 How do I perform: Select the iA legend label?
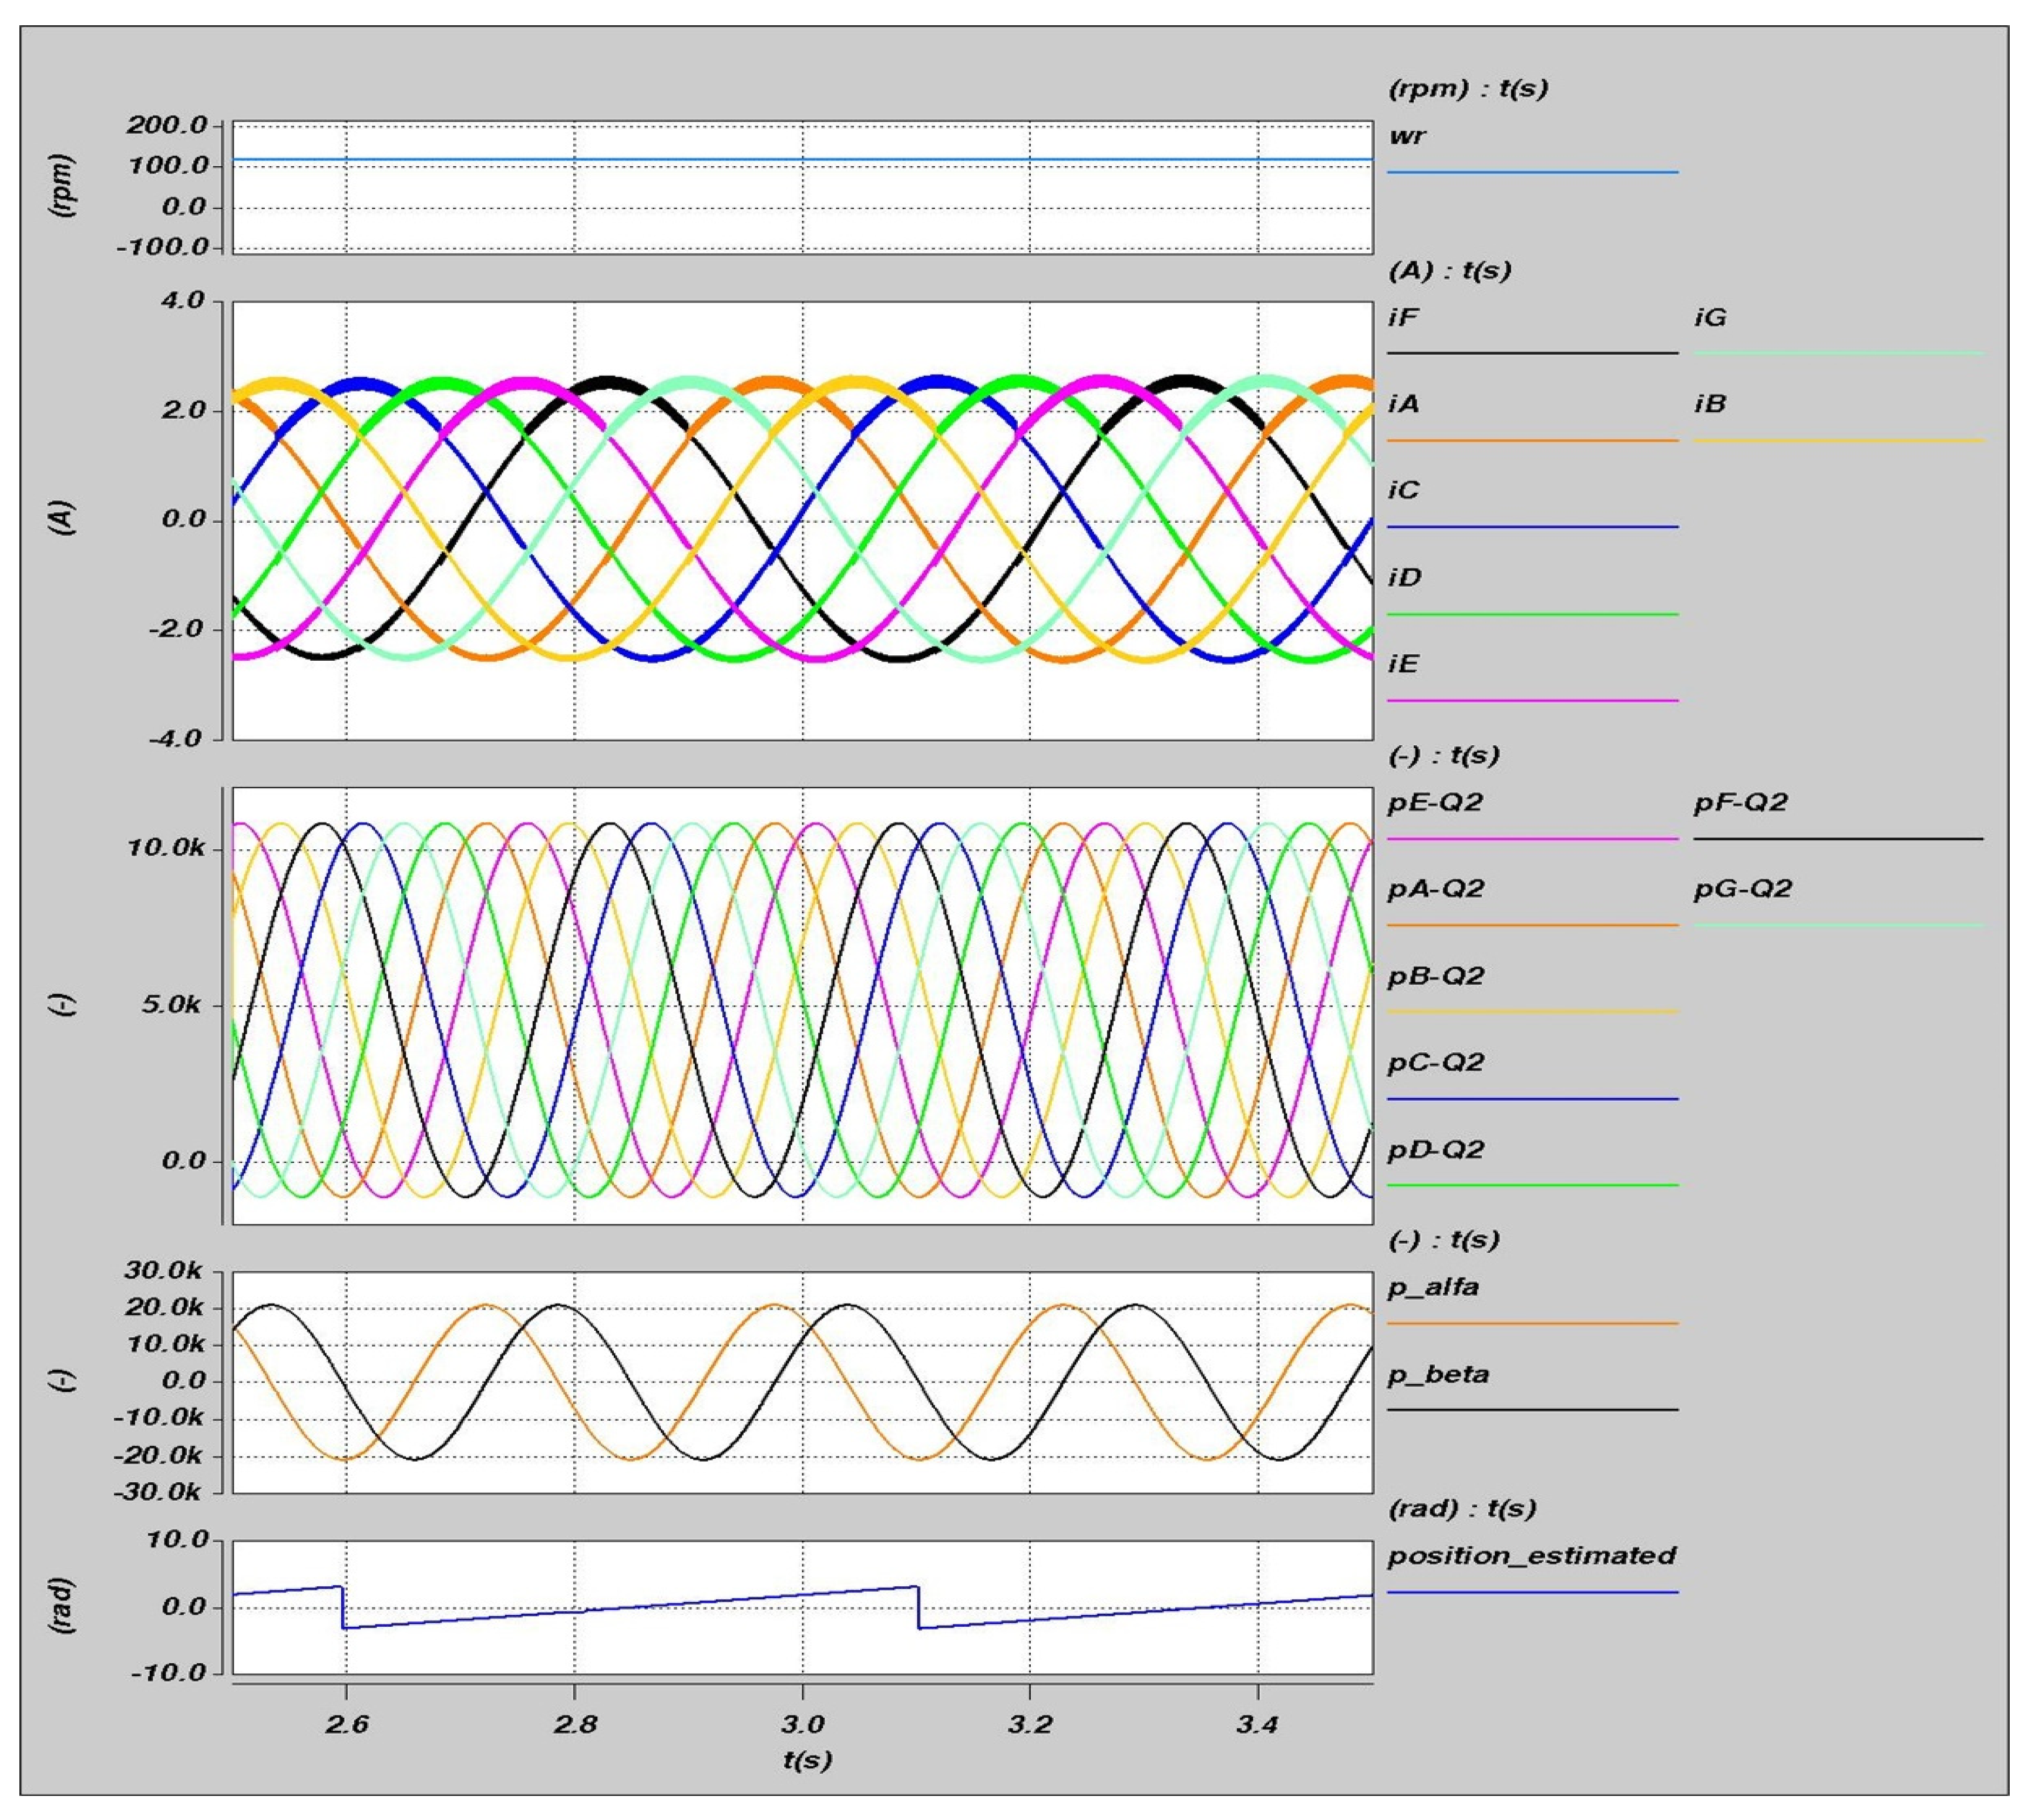click(x=1404, y=404)
